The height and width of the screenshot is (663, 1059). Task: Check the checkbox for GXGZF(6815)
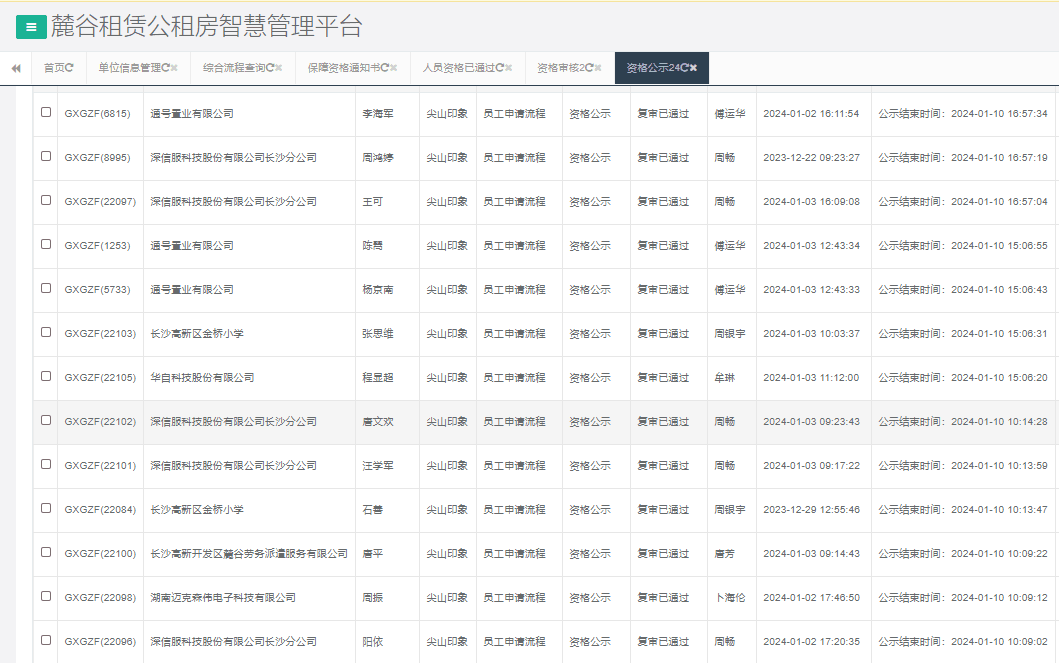tap(44, 113)
